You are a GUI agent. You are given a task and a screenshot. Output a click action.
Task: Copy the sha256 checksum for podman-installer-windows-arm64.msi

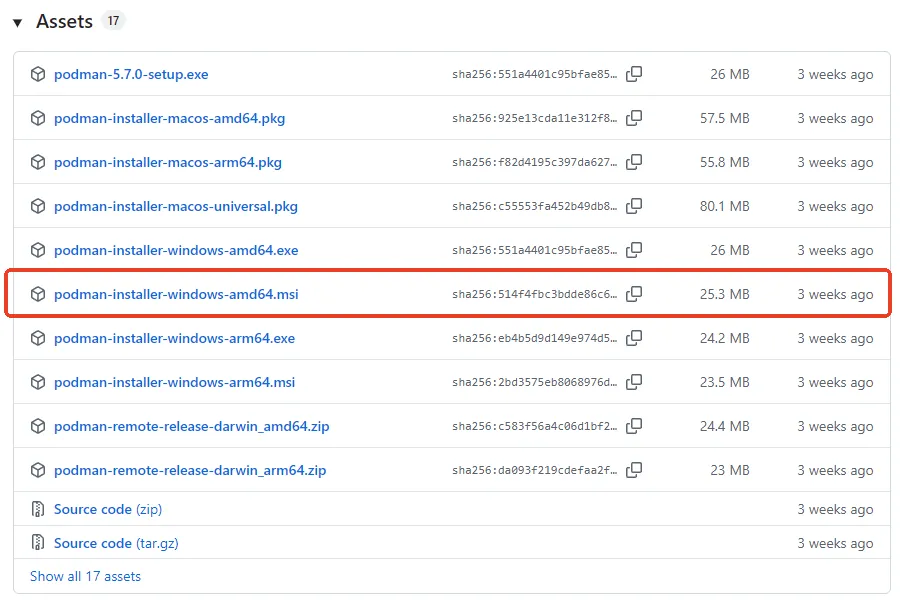click(x=634, y=382)
